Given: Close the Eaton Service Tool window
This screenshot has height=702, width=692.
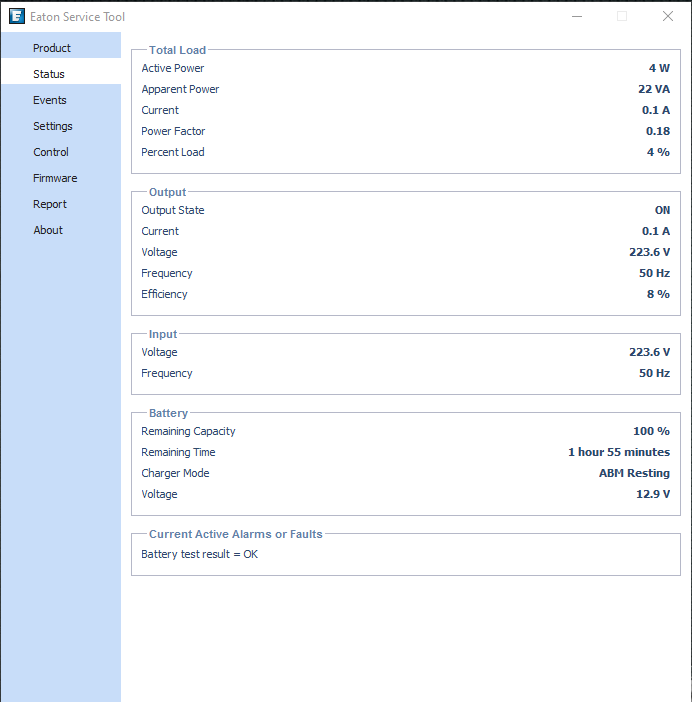Looking at the screenshot, I should click(x=667, y=17).
